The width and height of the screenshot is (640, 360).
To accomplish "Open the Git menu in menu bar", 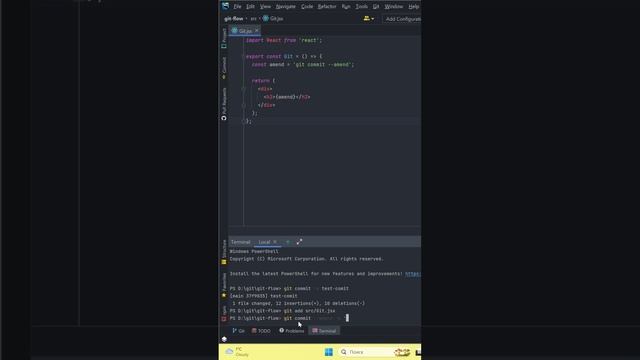I will coord(376,7).
